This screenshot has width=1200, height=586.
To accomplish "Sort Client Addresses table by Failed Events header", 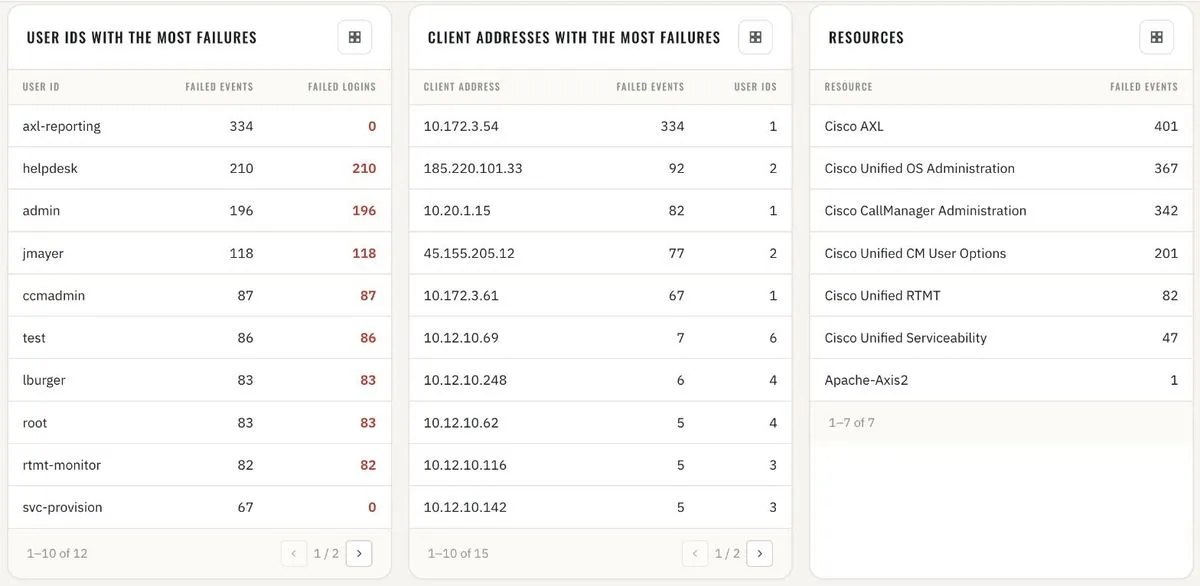I will [x=650, y=87].
